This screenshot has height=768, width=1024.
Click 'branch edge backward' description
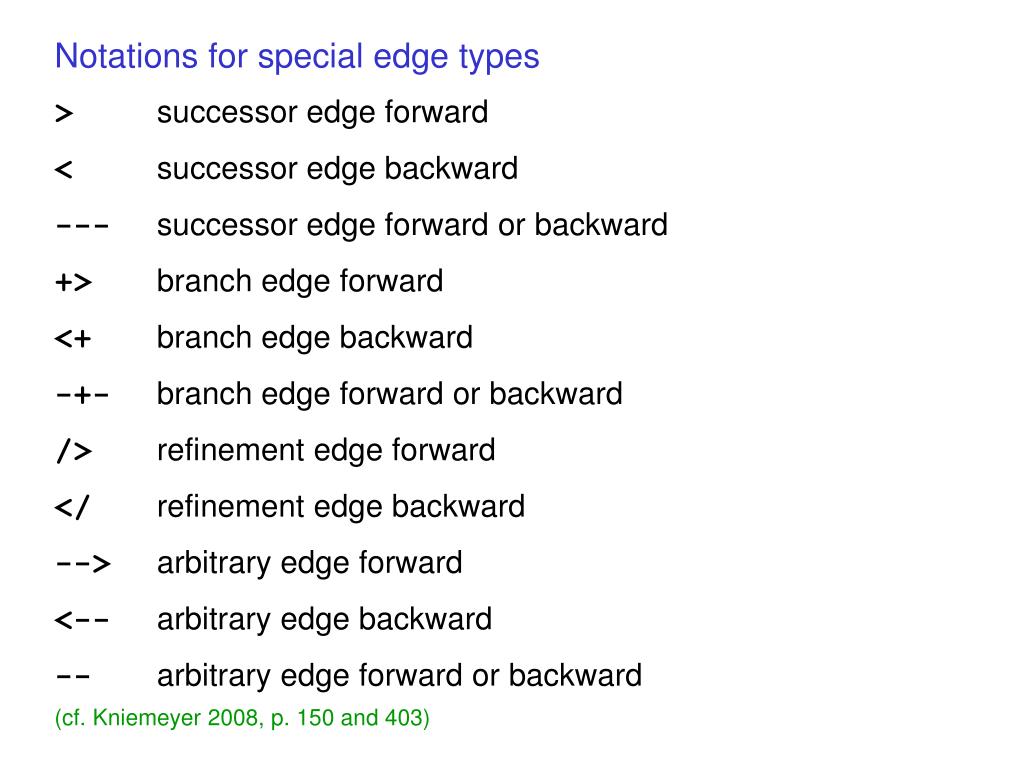[x=315, y=338]
